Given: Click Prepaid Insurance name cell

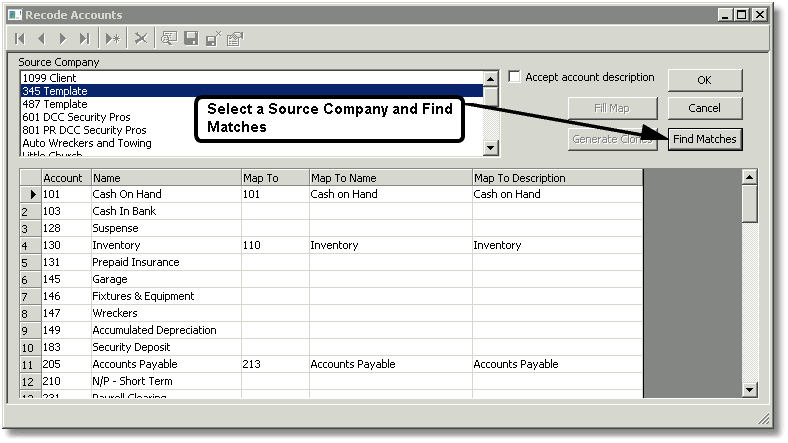Looking at the screenshot, I should click(166, 262).
